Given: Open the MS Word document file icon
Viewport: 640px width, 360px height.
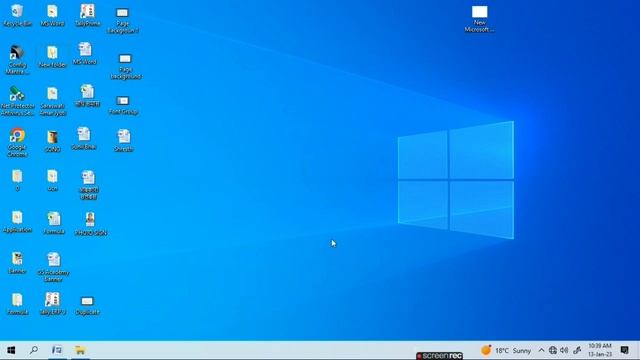Looking at the screenshot, I should 85,53.
